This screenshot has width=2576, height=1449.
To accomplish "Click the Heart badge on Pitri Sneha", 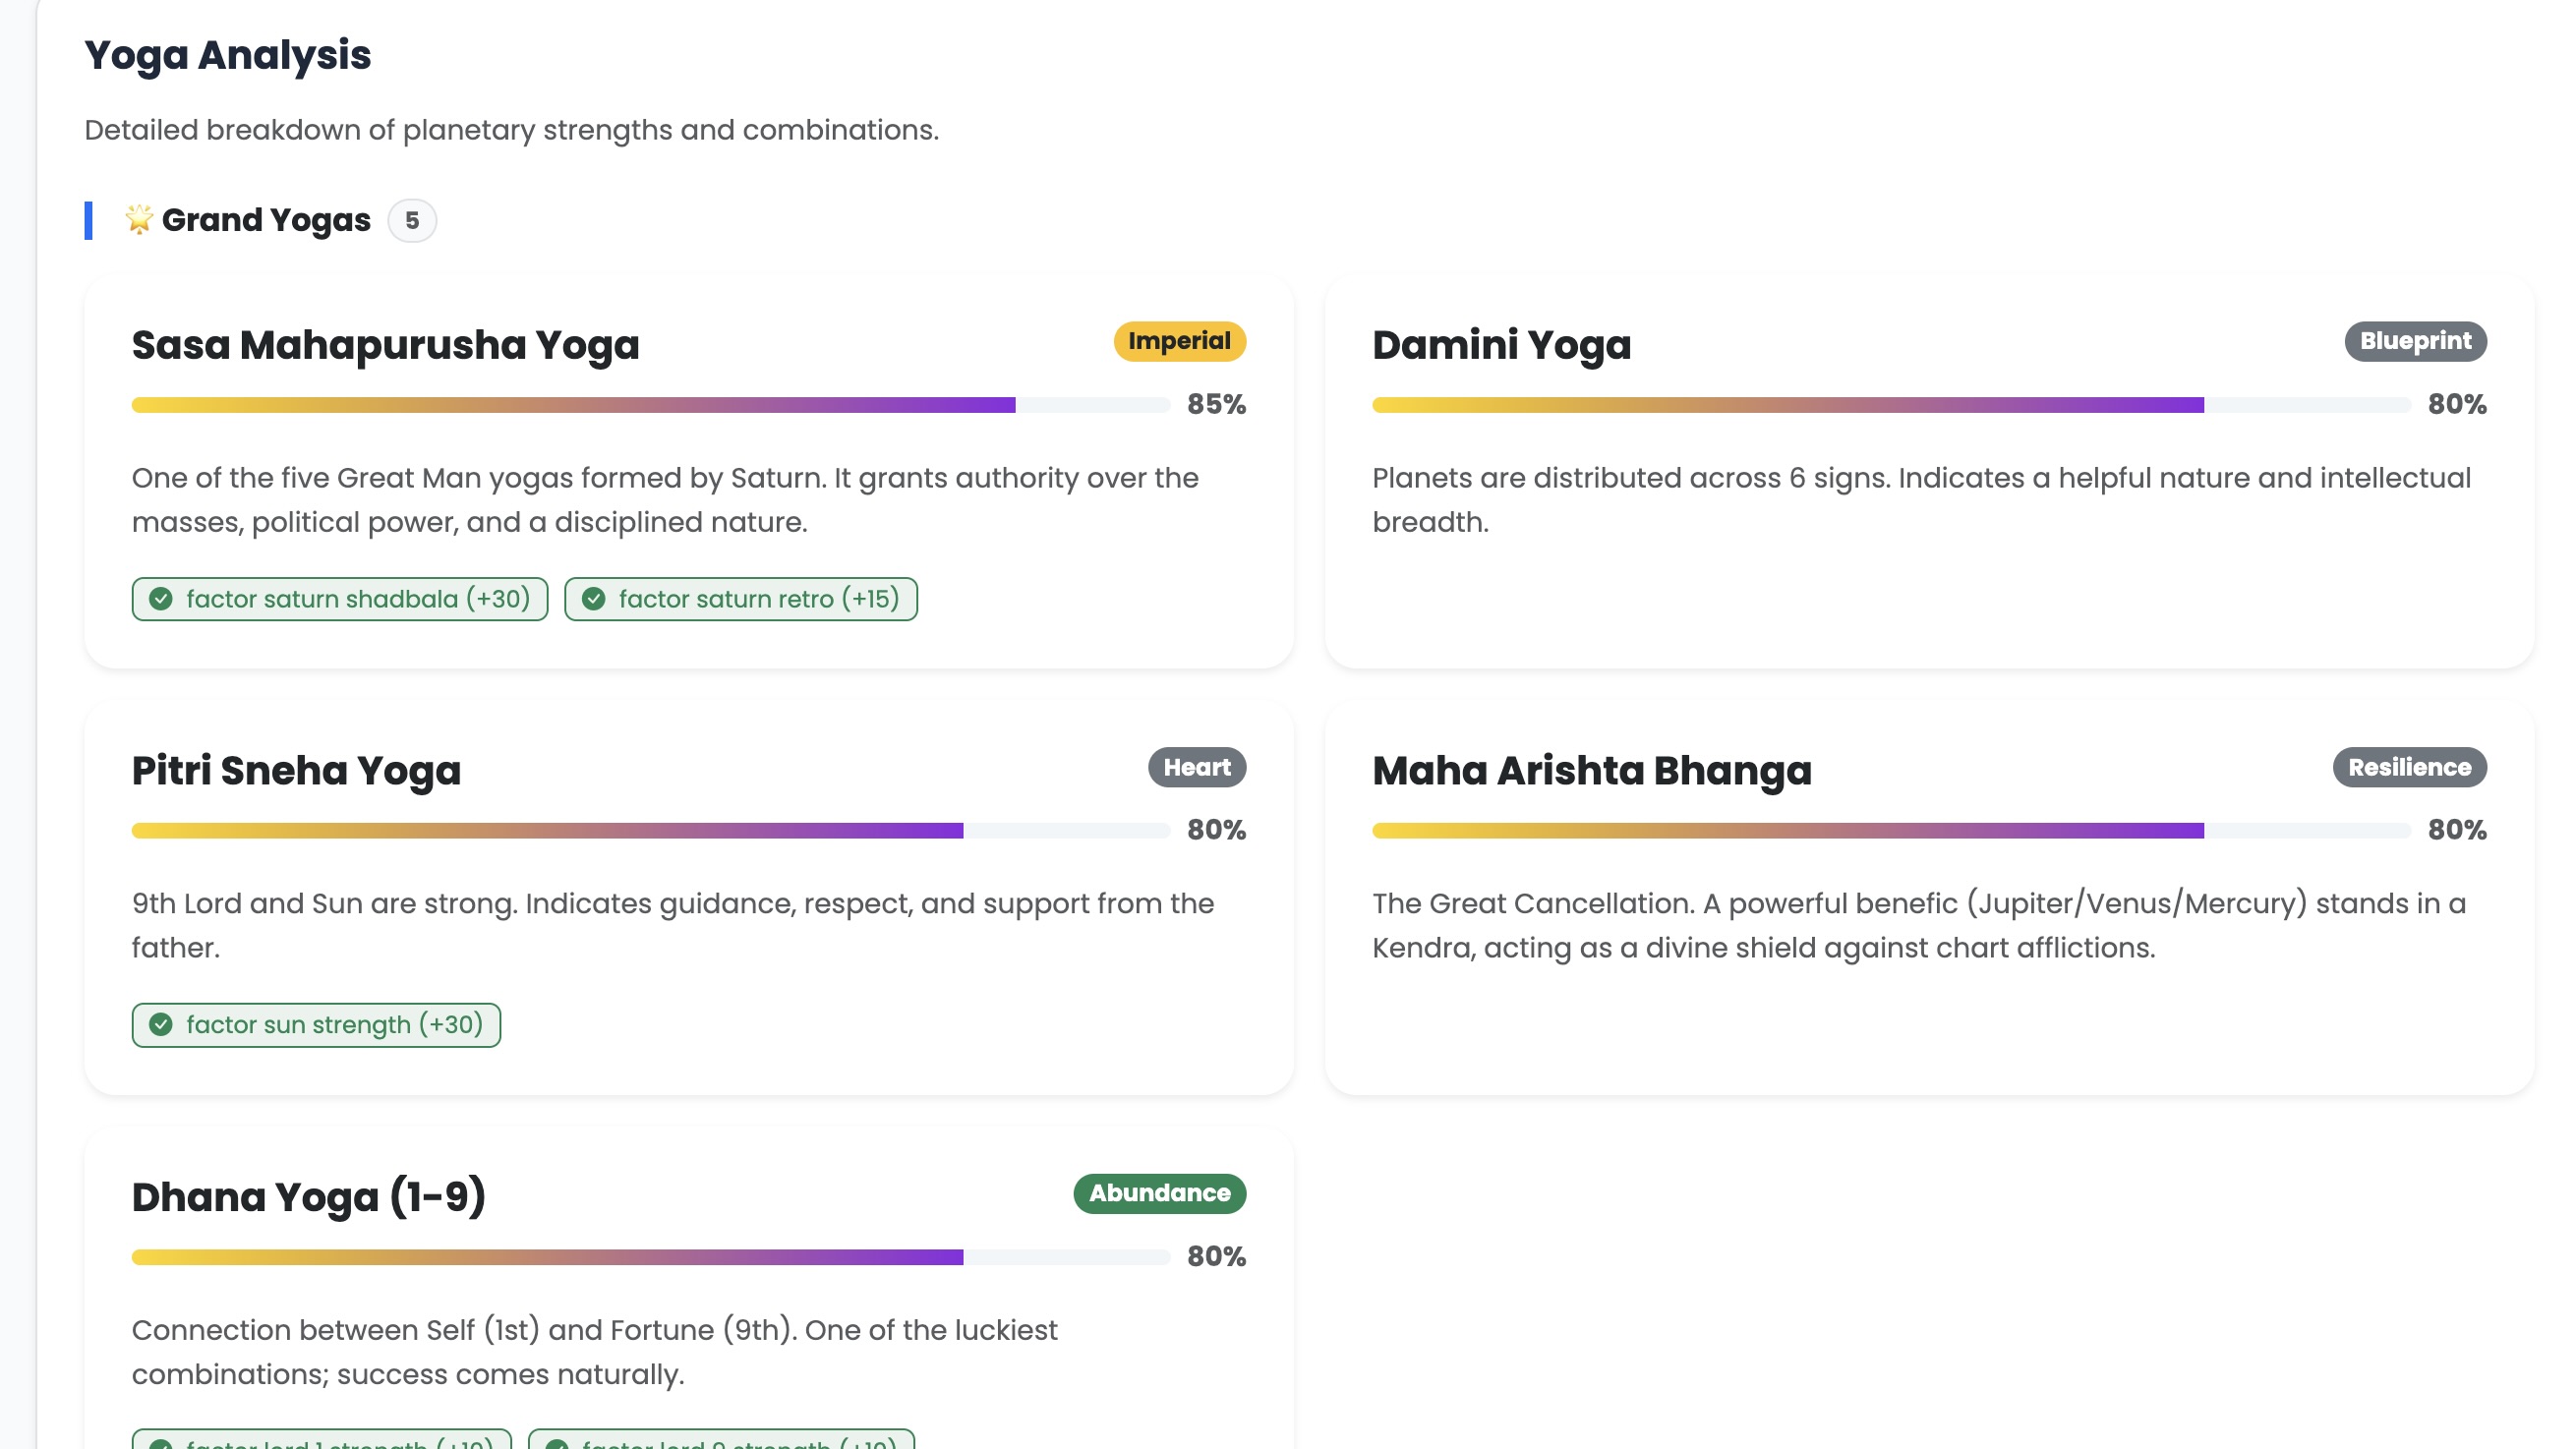I will click(1196, 767).
